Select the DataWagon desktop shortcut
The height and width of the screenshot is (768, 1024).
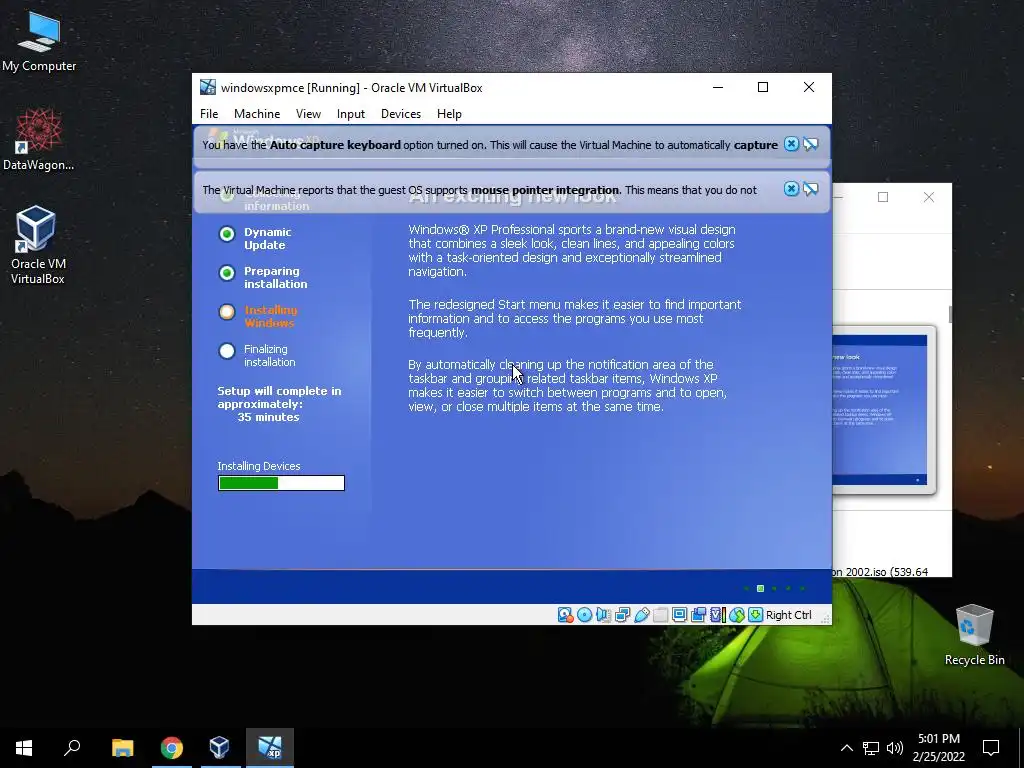tap(39, 140)
